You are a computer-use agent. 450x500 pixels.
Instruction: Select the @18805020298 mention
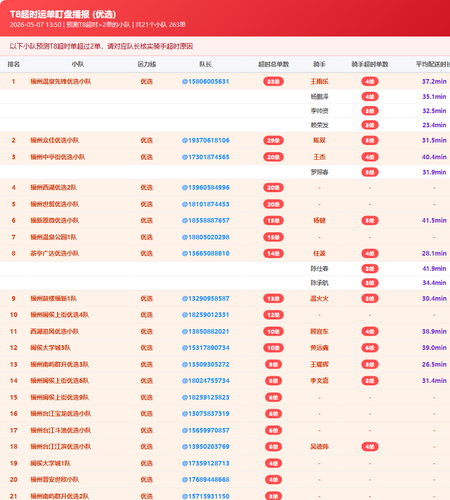point(206,237)
